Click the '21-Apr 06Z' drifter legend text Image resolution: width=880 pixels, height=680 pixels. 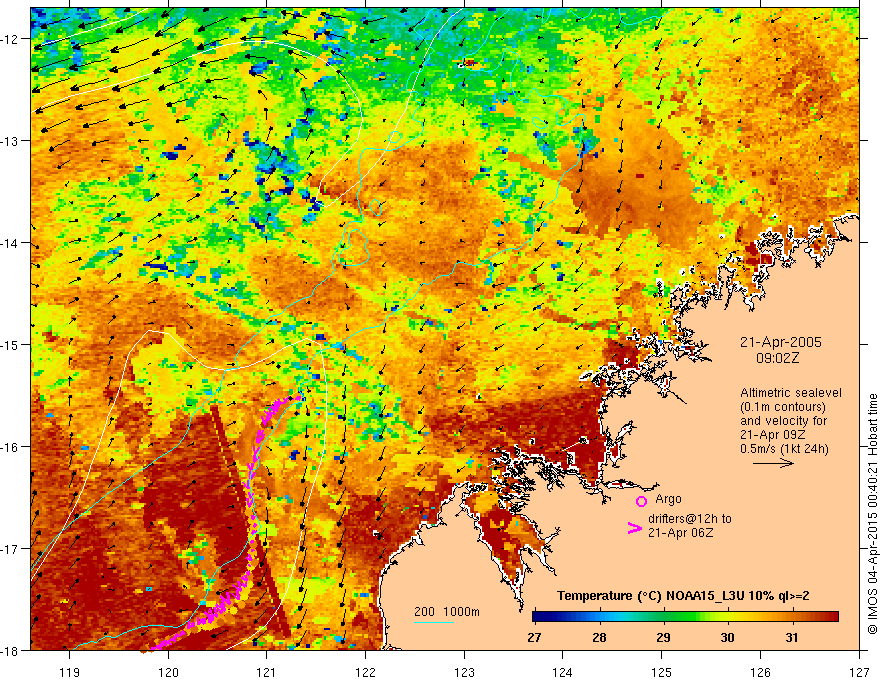680,533
